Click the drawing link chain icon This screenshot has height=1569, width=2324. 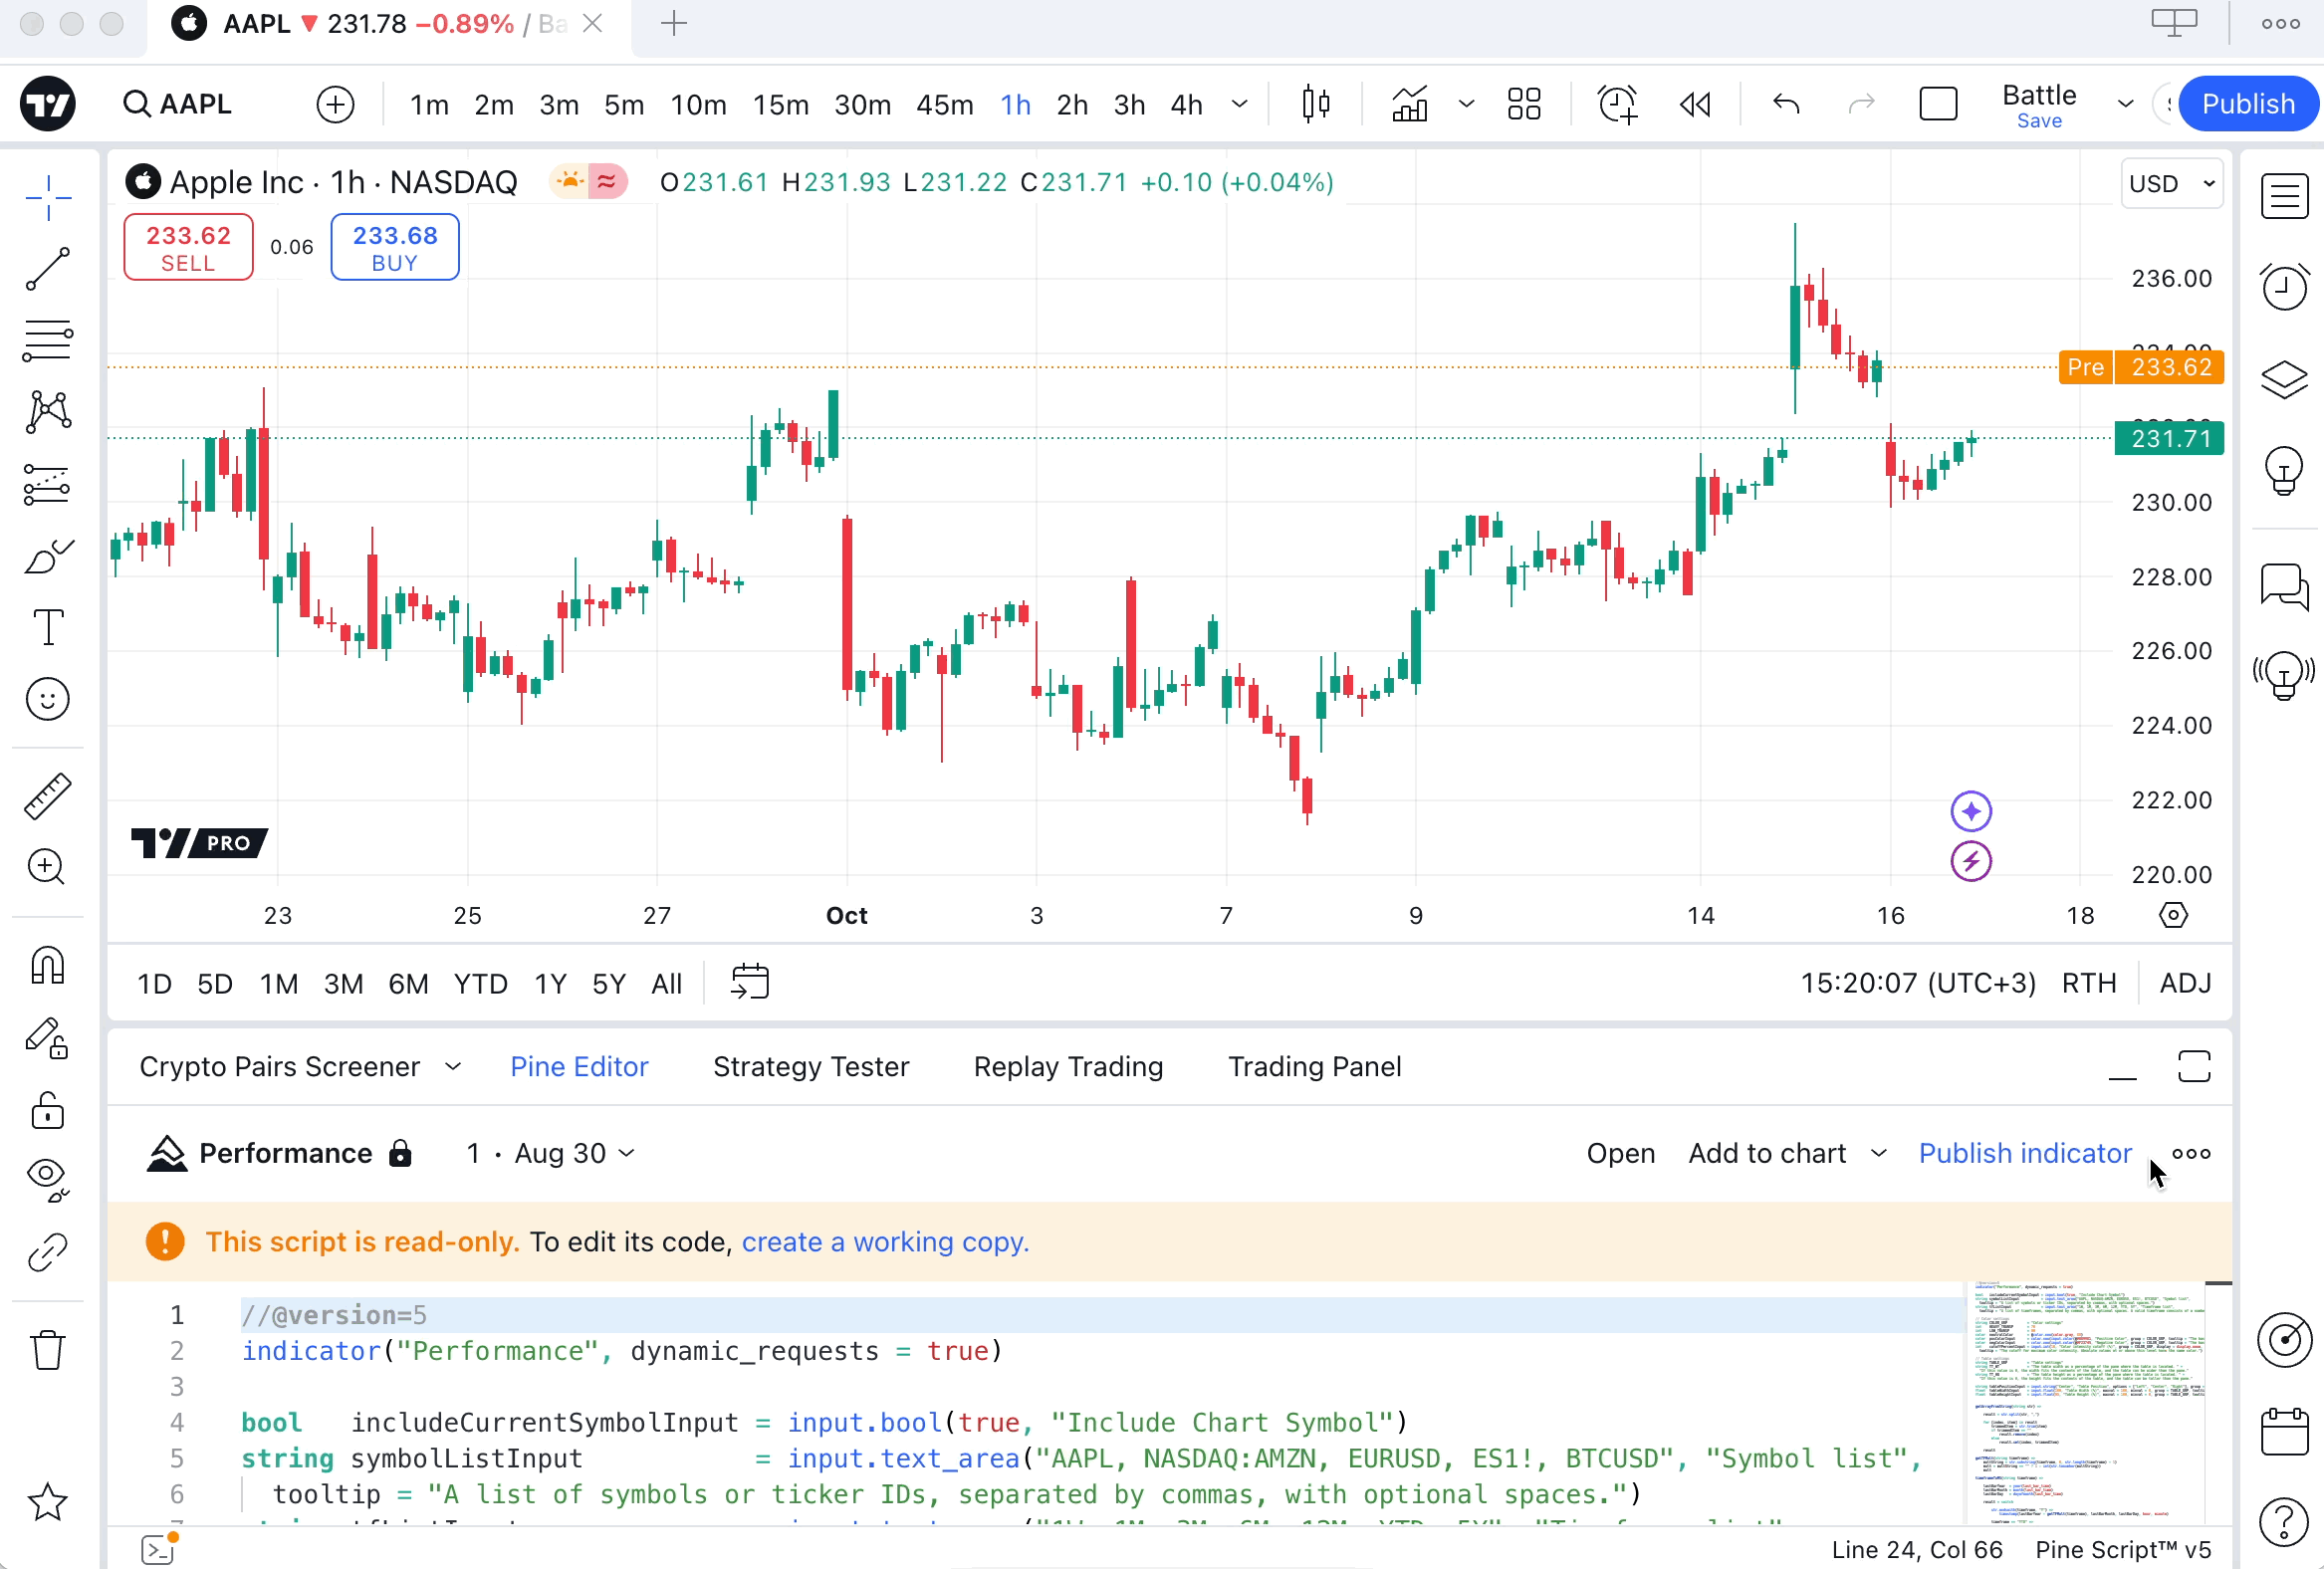click(48, 1252)
